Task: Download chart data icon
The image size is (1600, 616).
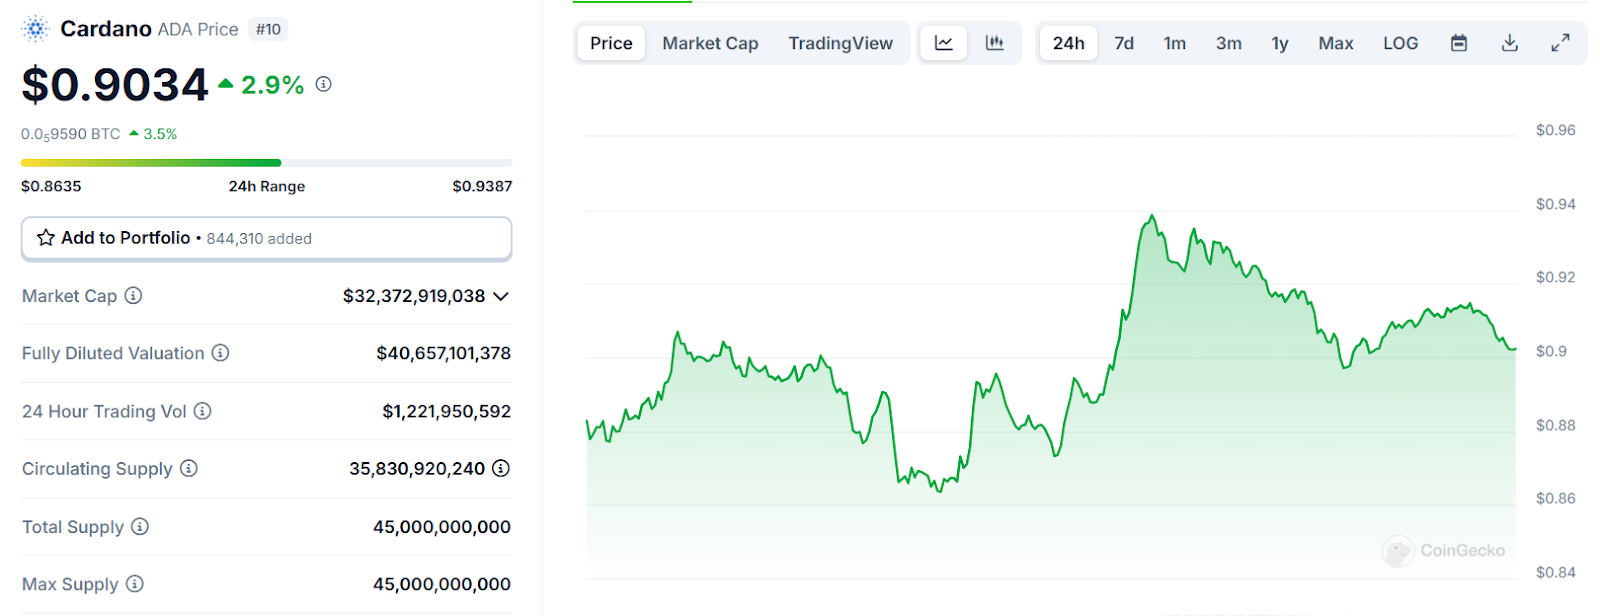Action: click(1510, 43)
